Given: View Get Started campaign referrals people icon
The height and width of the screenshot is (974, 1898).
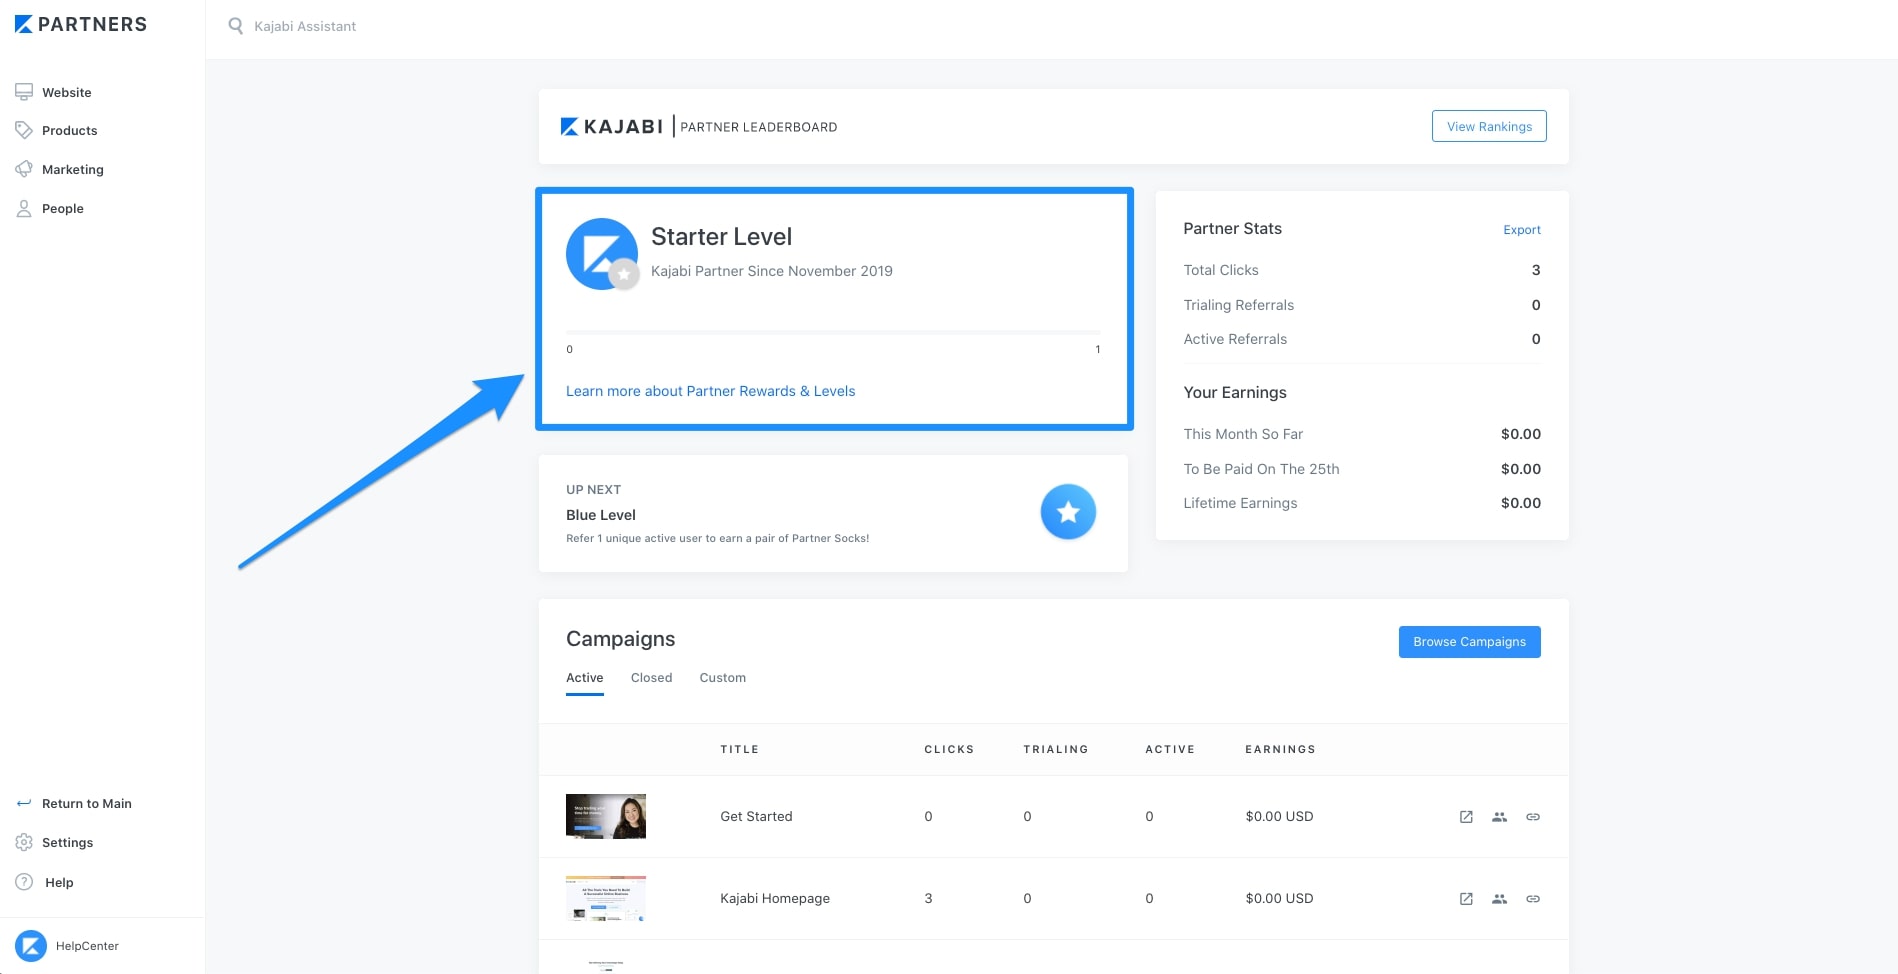Looking at the screenshot, I should pos(1499,817).
